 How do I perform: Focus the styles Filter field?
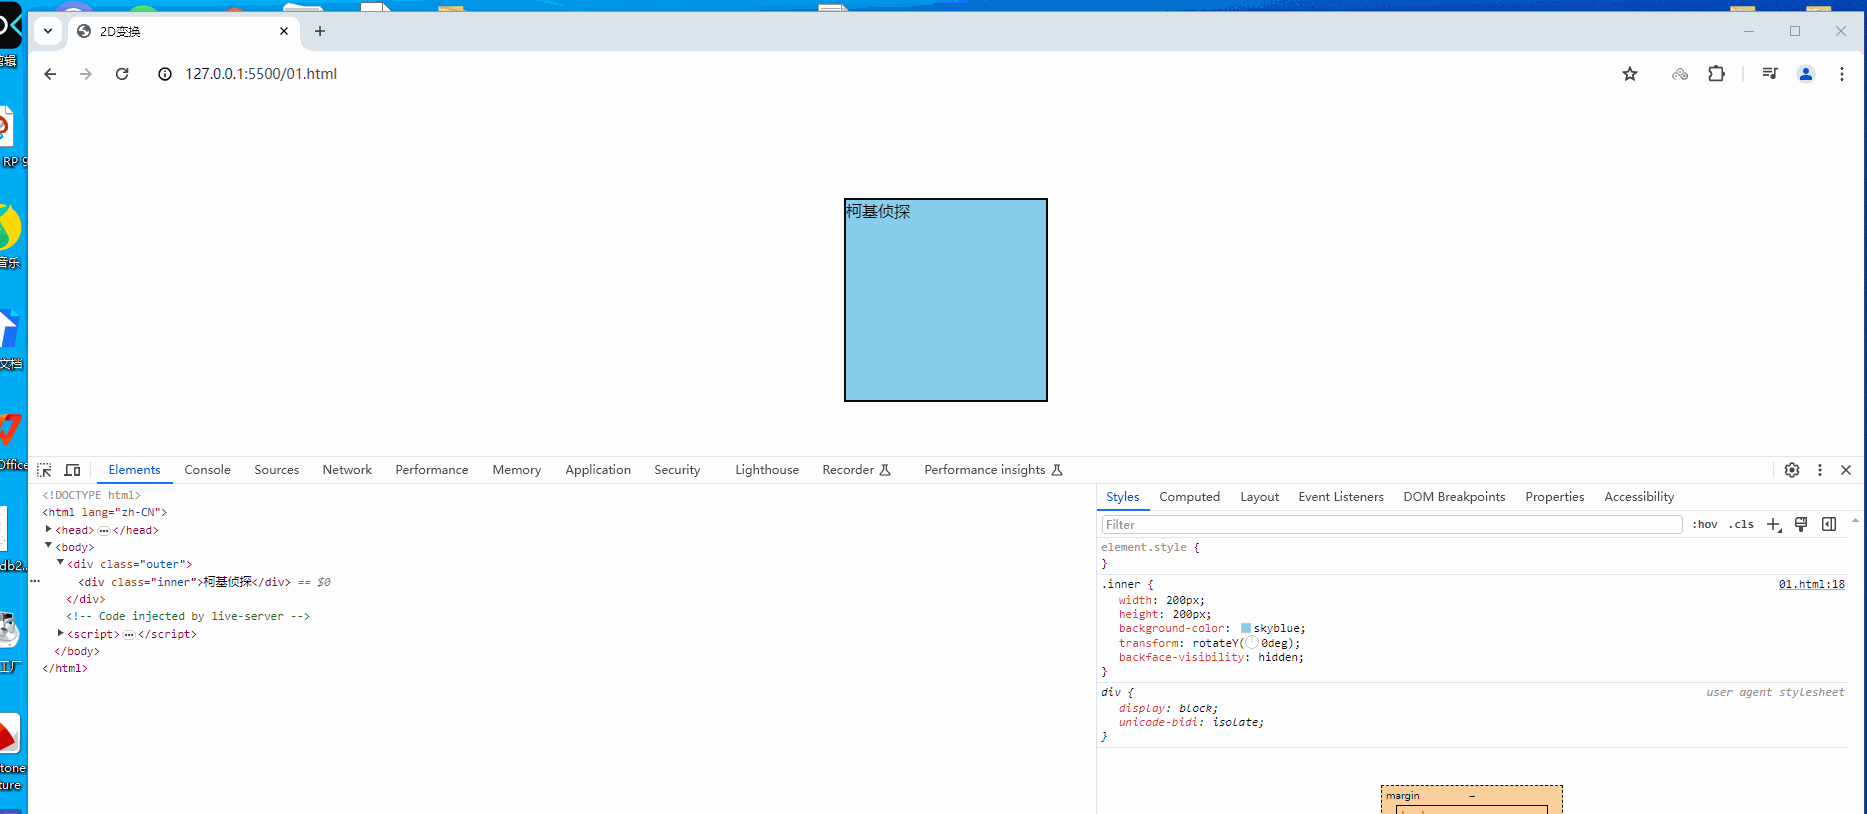[1392, 525]
